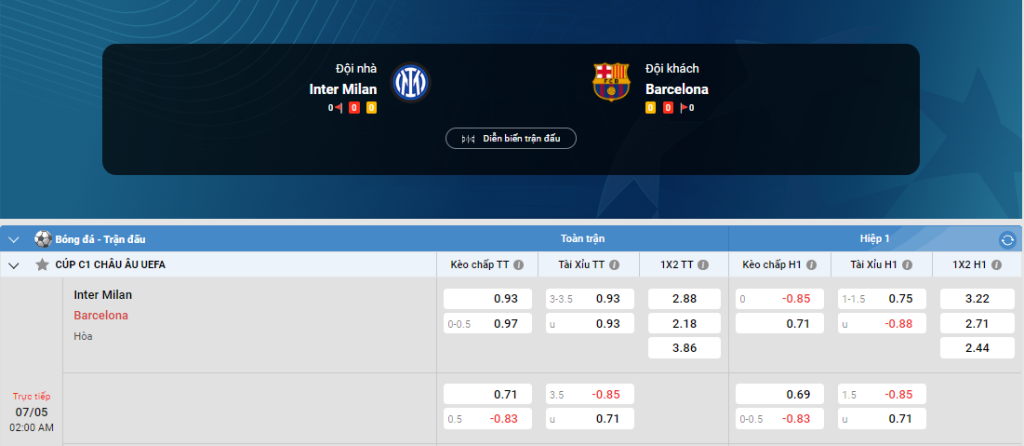Choose the 0-0.5 handicap 0.97 Barcelona odds
The height and width of the screenshot is (446, 1024).
[489, 323]
